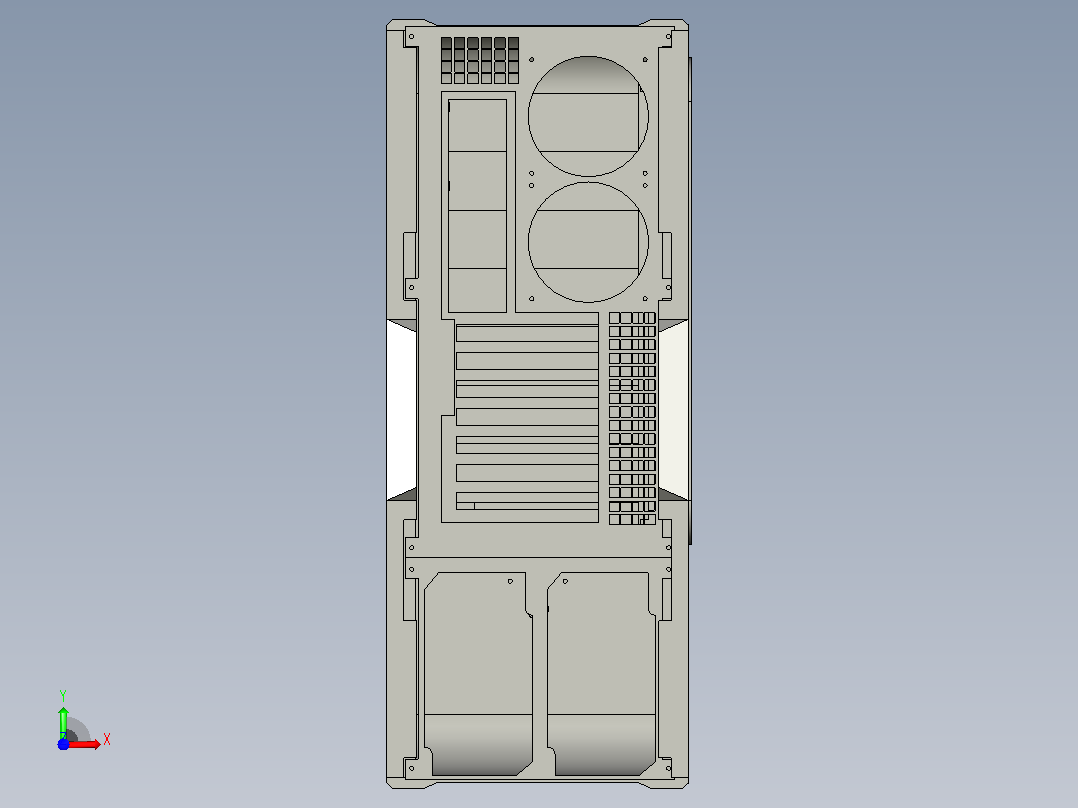The width and height of the screenshot is (1078, 808).
Task: Select the top-left square vent grid on the model
Action: tap(480, 61)
